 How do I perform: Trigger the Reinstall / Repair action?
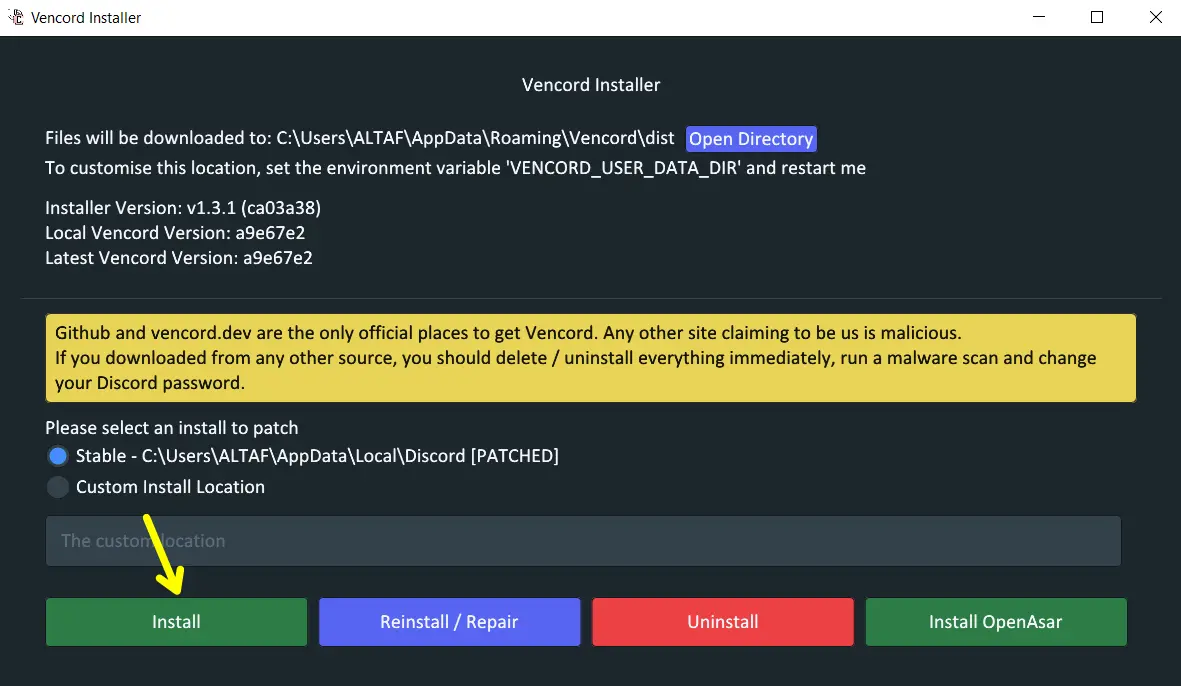pos(449,621)
